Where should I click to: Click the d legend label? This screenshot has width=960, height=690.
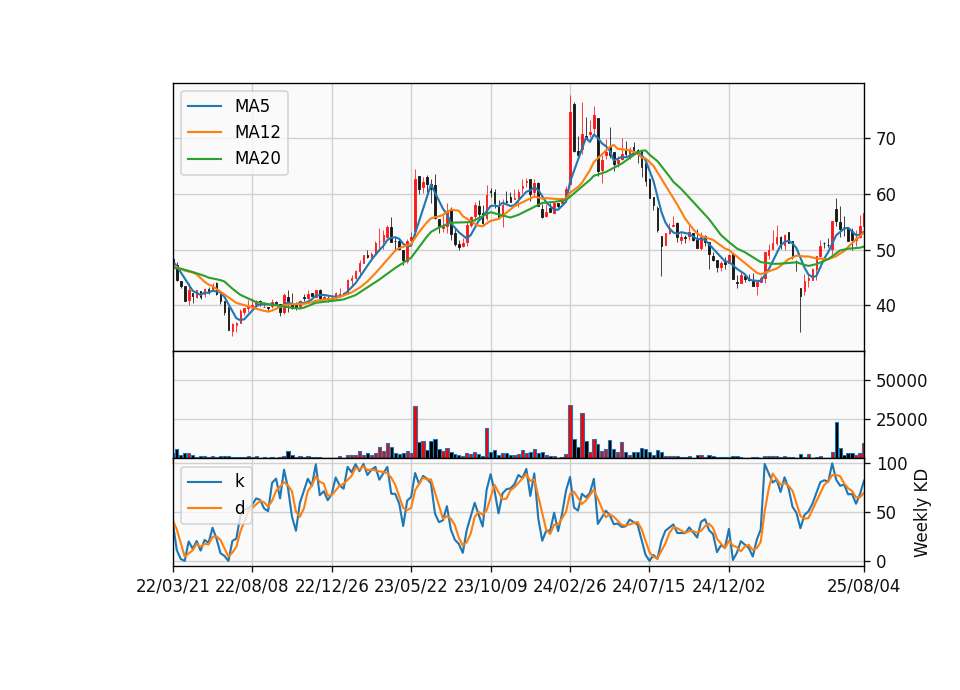(239, 508)
